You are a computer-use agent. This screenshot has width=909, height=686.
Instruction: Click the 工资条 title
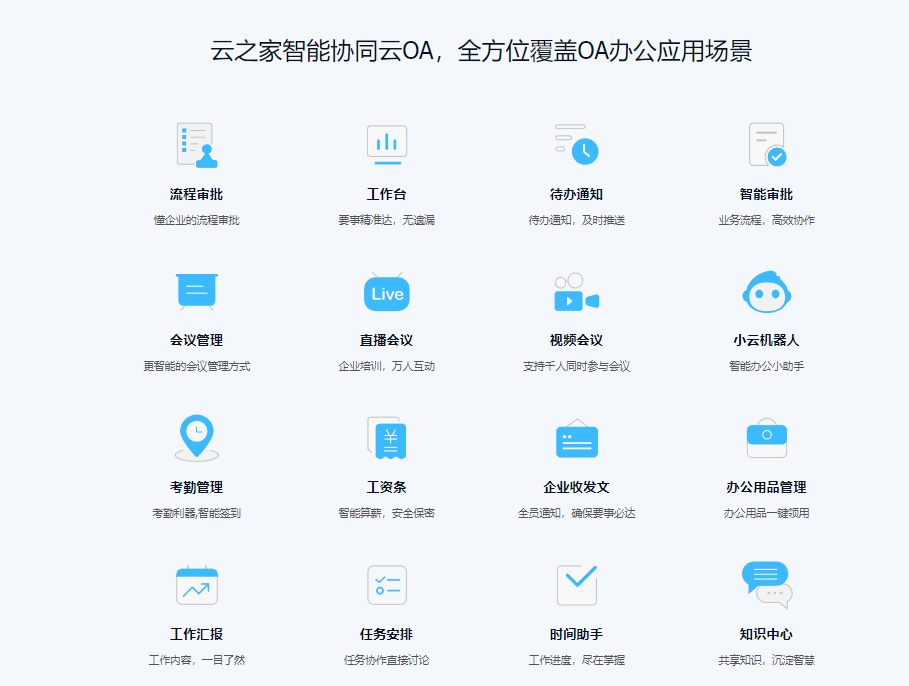pyautogui.click(x=387, y=487)
